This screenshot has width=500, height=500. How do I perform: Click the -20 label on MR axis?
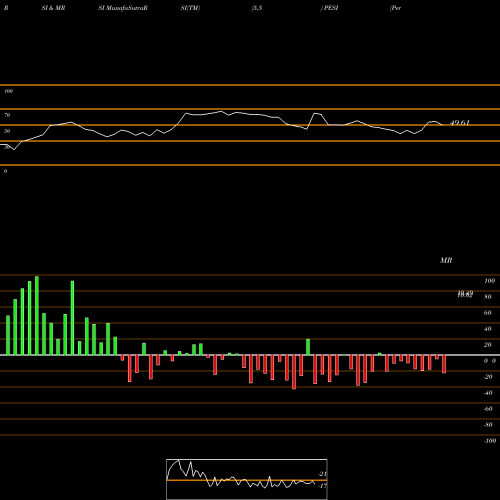click(488, 377)
